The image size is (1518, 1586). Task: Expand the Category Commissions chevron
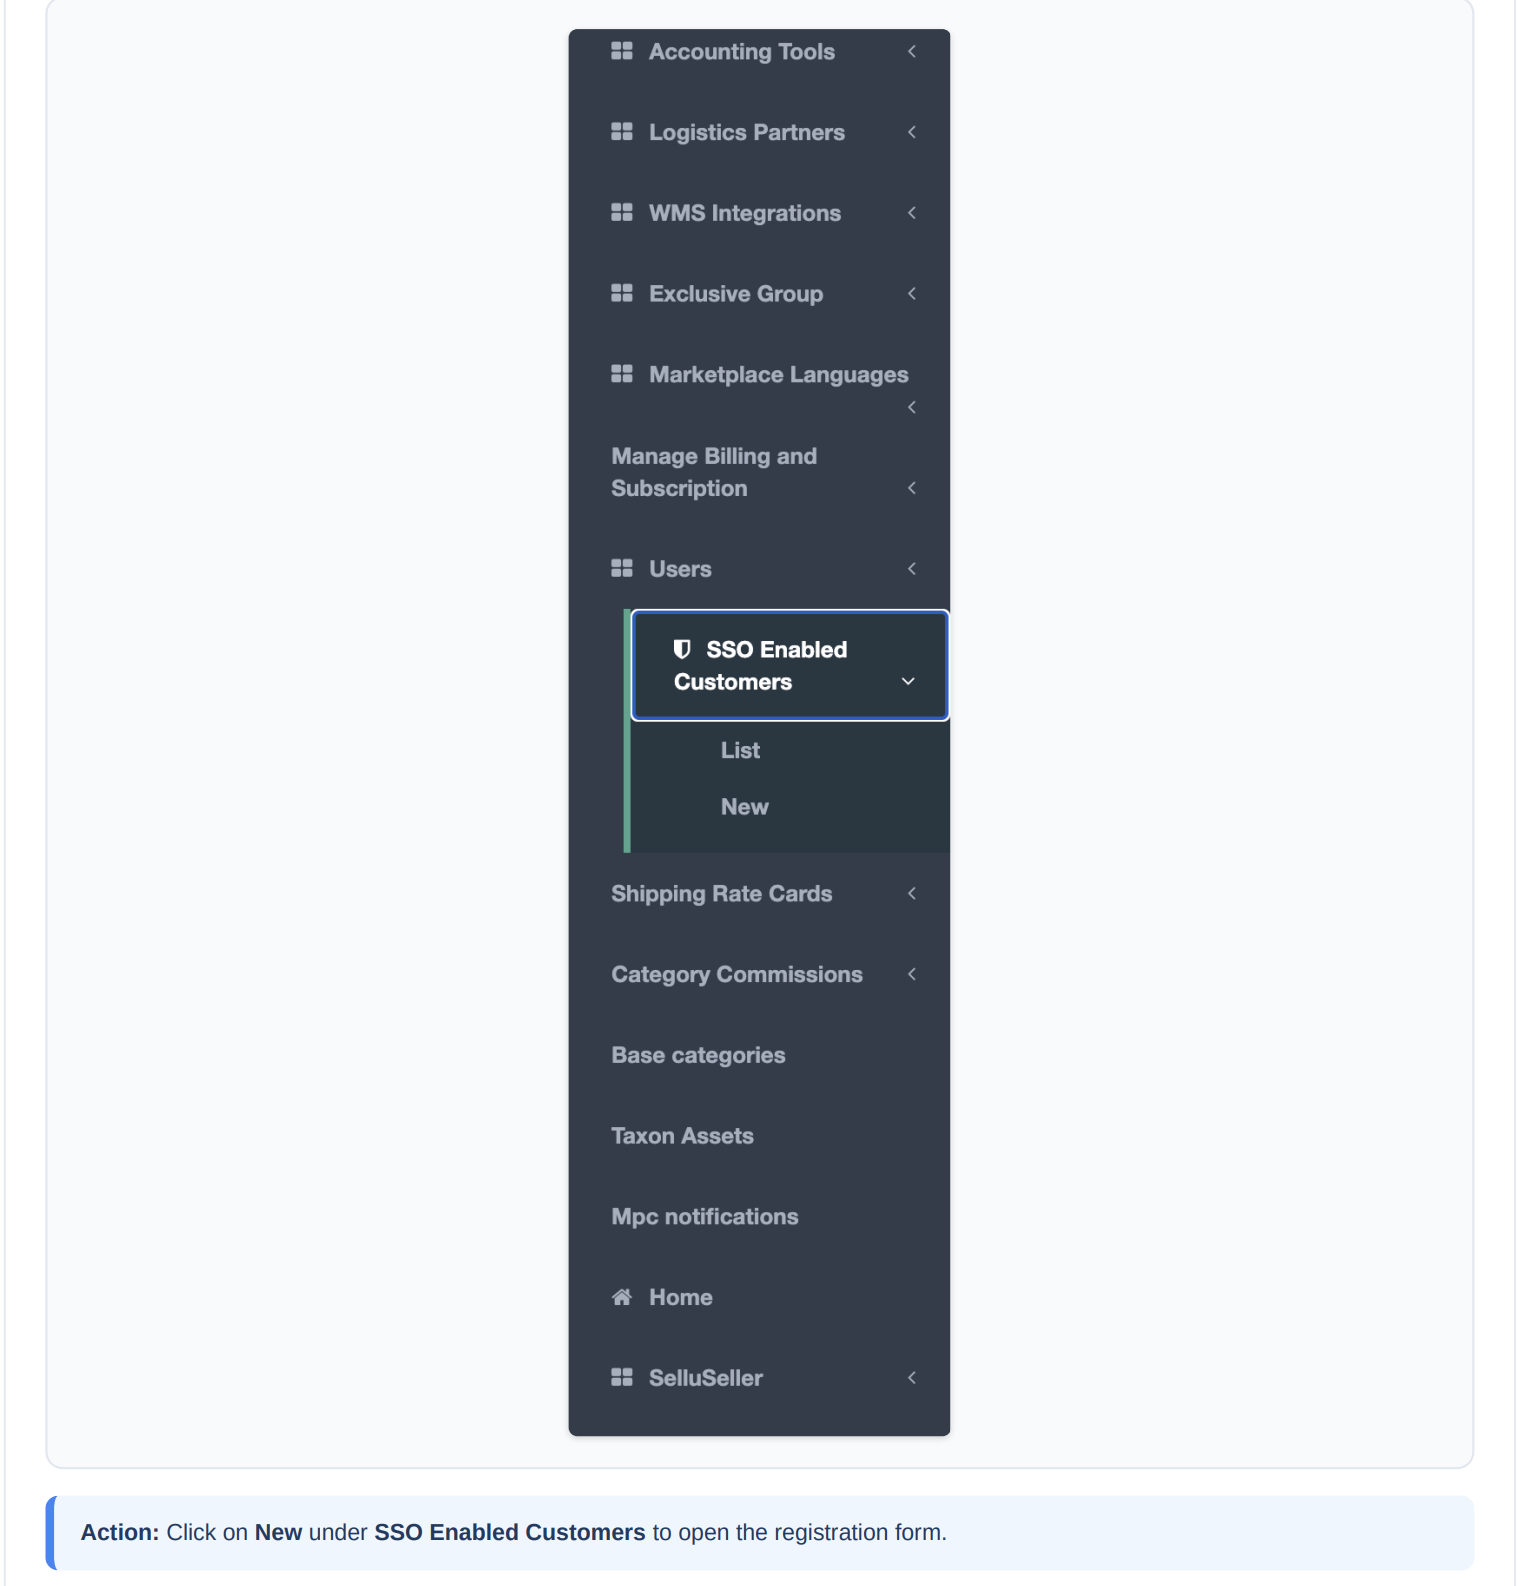(x=912, y=974)
